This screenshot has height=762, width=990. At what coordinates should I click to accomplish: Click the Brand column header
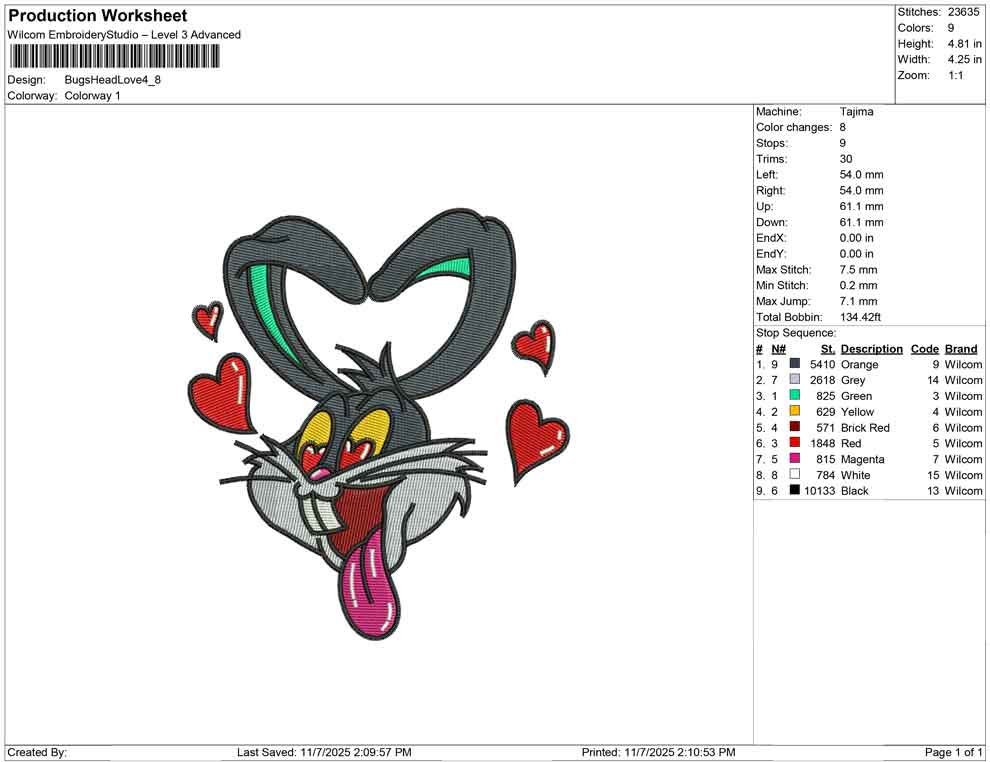(x=960, y=348)
